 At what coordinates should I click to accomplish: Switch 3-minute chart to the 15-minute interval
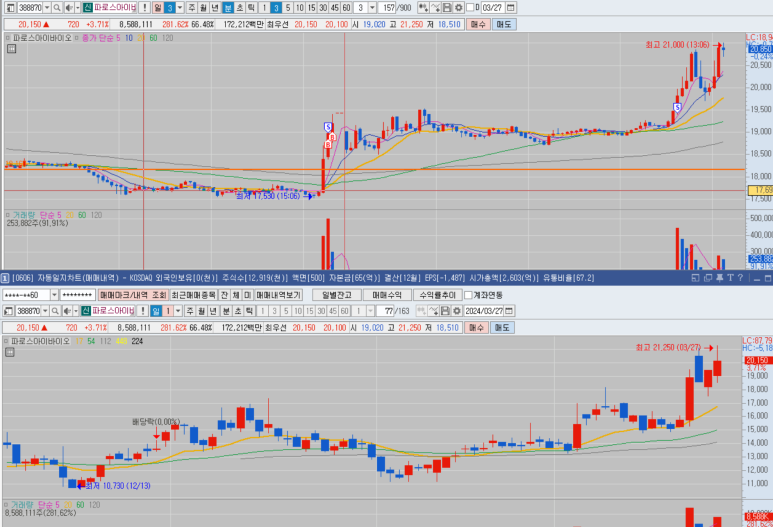pyautogui.click(x=312, y=8)
